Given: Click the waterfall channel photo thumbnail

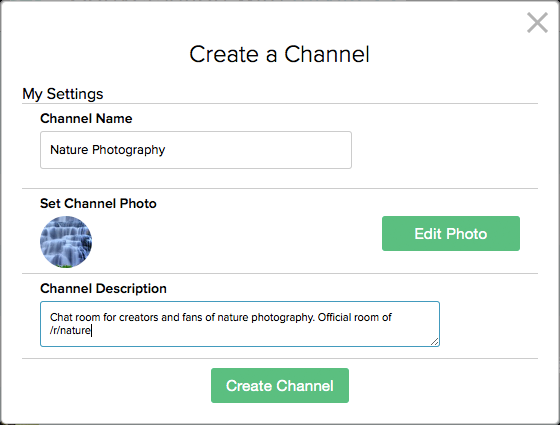Looking at the screenshot, I should 66,242.
